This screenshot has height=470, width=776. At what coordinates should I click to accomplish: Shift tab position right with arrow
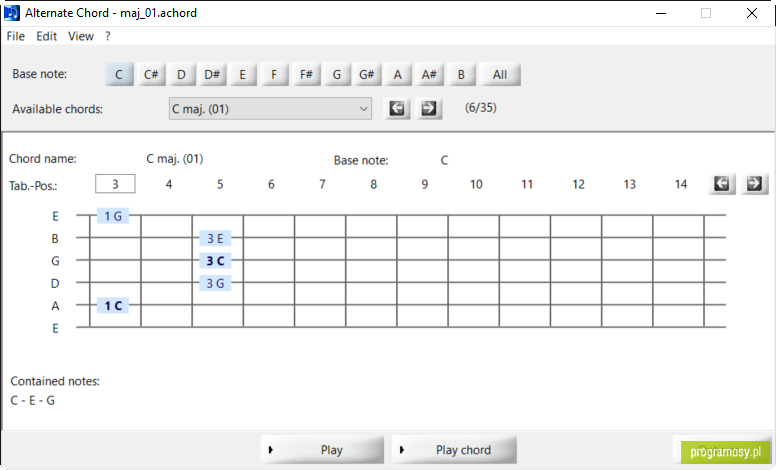point(754,184)
